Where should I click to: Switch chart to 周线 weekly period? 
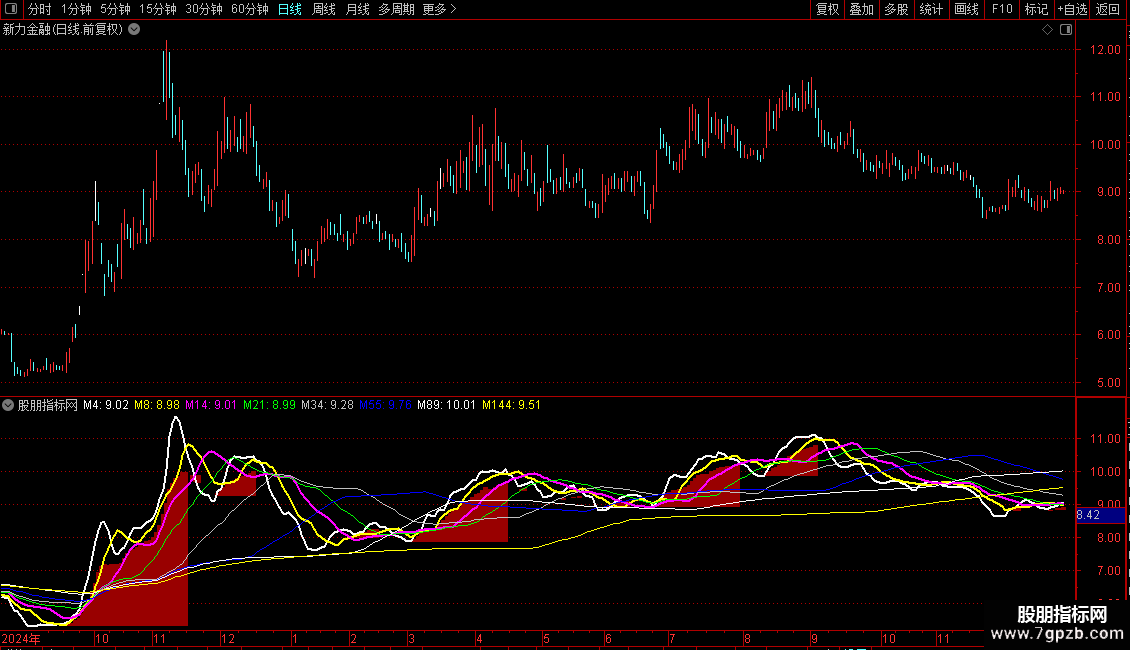point(324,9)
